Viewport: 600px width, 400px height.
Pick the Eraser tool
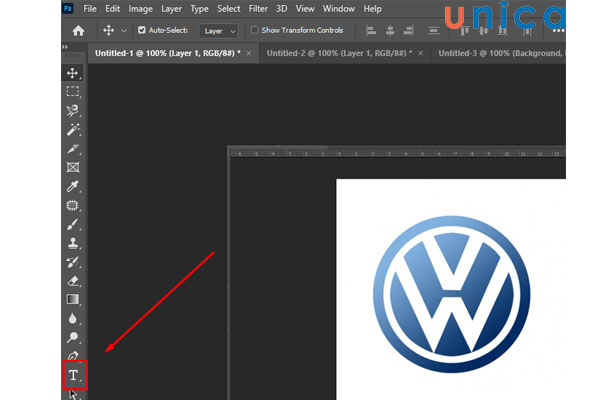coord(73,280)
